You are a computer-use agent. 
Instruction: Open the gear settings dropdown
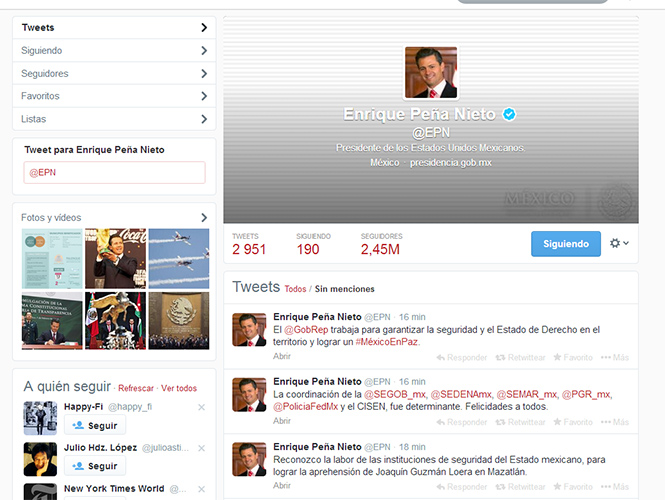click(619, 243)
